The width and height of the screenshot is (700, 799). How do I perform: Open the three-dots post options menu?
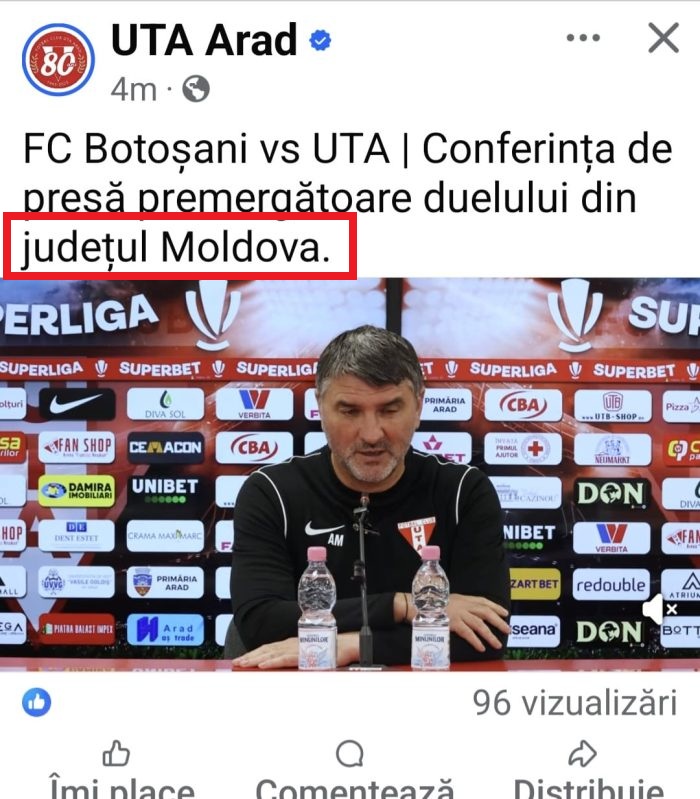[583, 38]
